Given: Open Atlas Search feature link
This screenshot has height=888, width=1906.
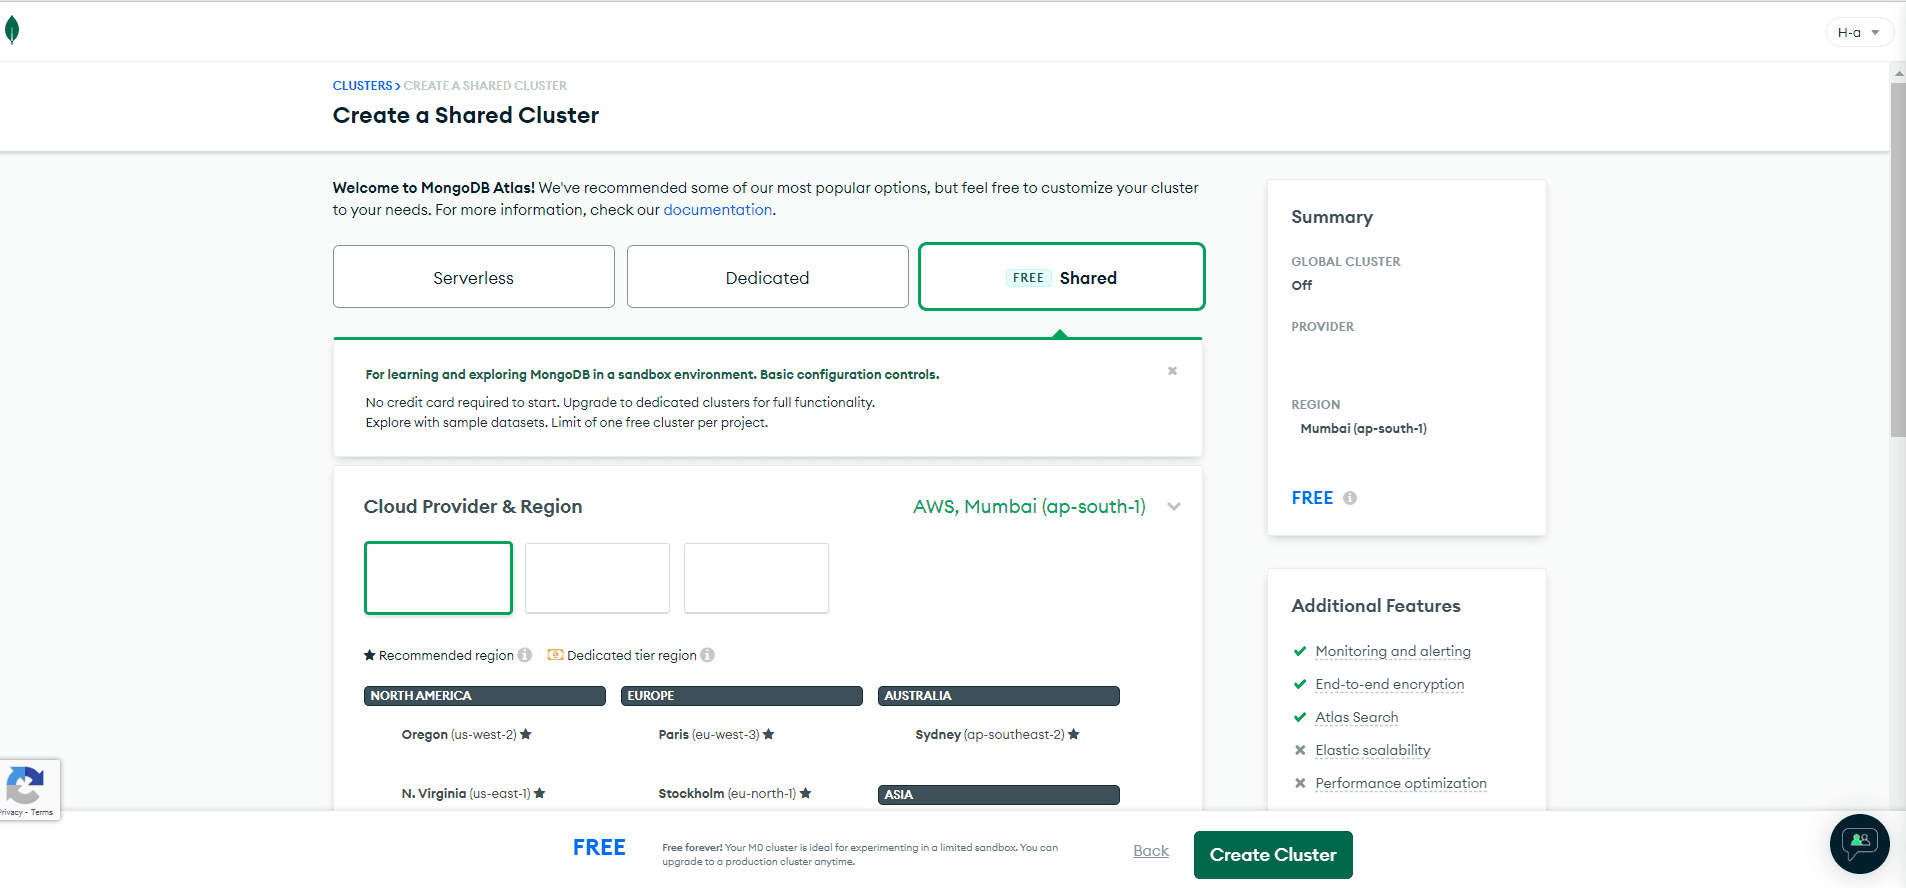Looking at the screenshot, I should point(1357,717).
